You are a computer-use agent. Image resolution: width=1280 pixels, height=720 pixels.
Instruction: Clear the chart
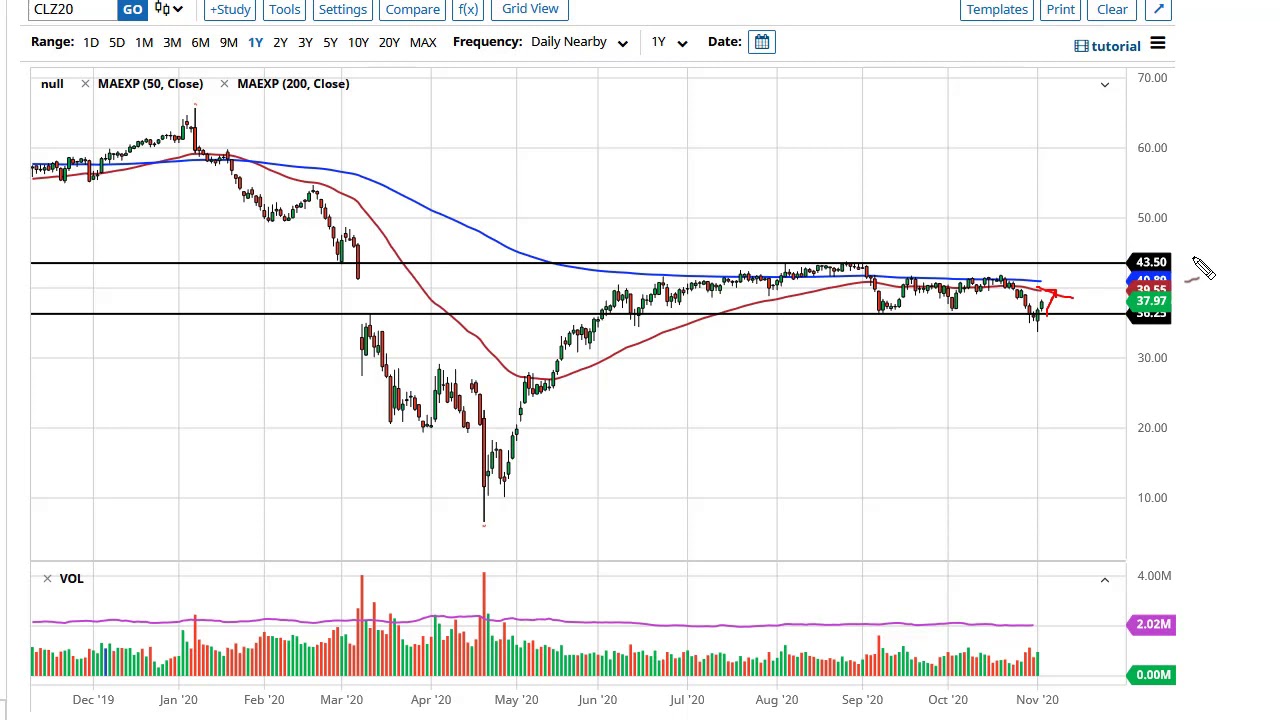[1112, 9]
